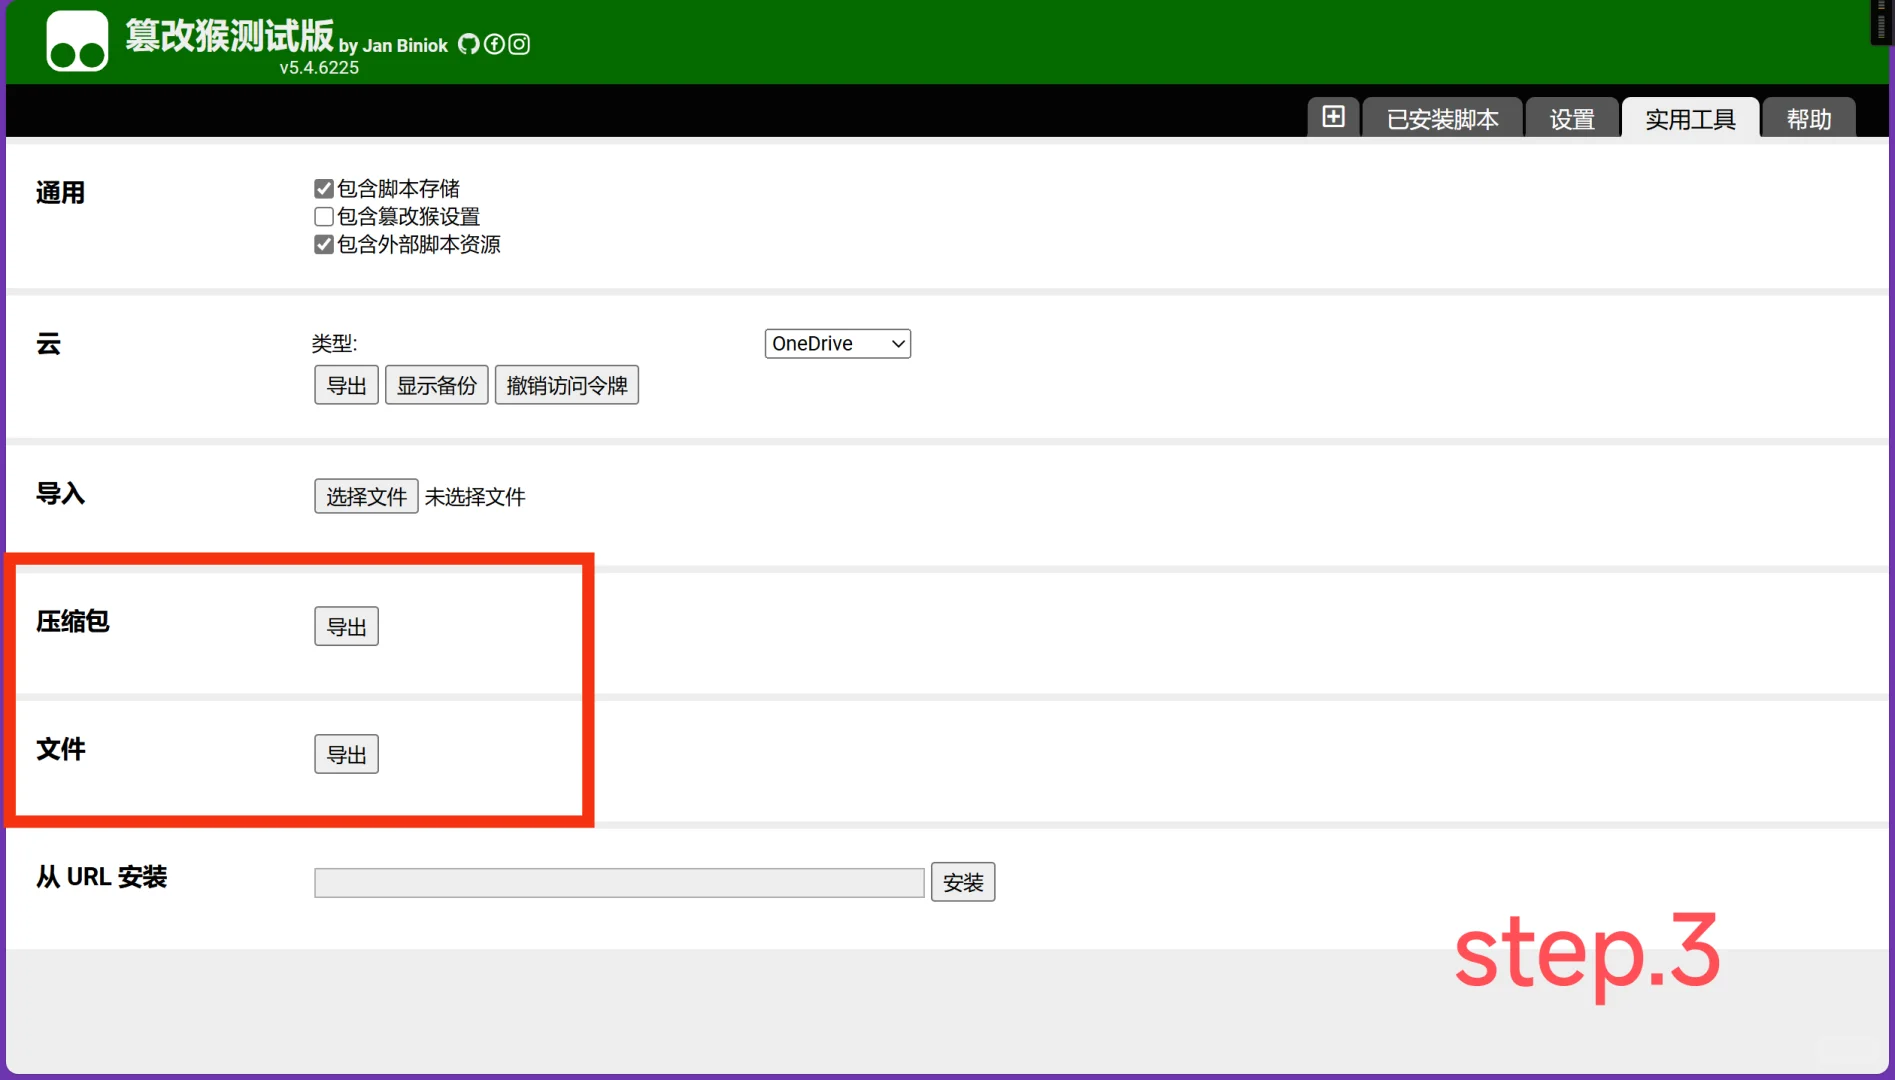Image resolution: width=1895 pixels, height=1080 pixels.
Task: Toggle the 包含脚本存储 checkbox
Action: 323,189
